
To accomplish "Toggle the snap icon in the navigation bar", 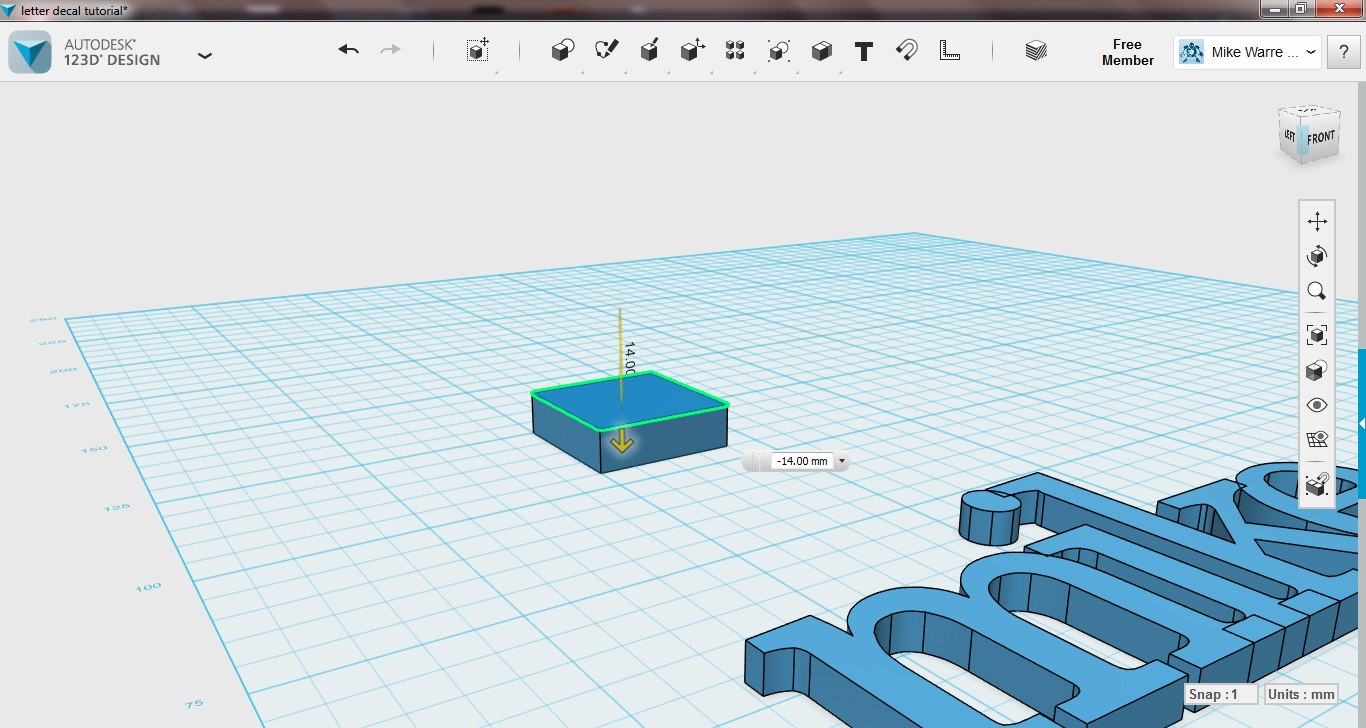I will coord(1317,485).
